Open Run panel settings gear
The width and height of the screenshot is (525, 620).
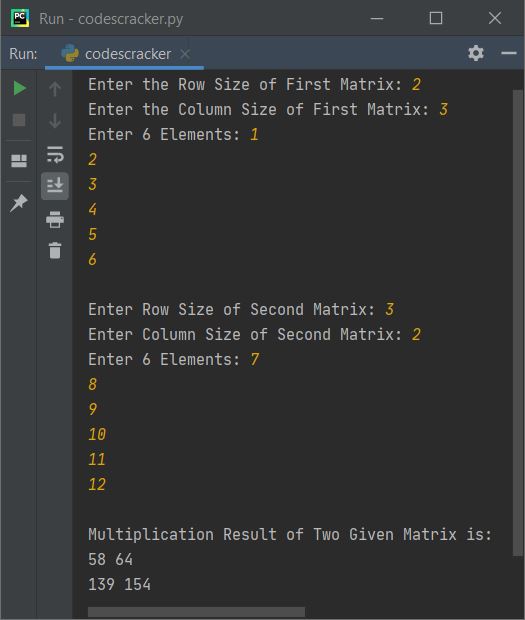click(x=476, y=53)
